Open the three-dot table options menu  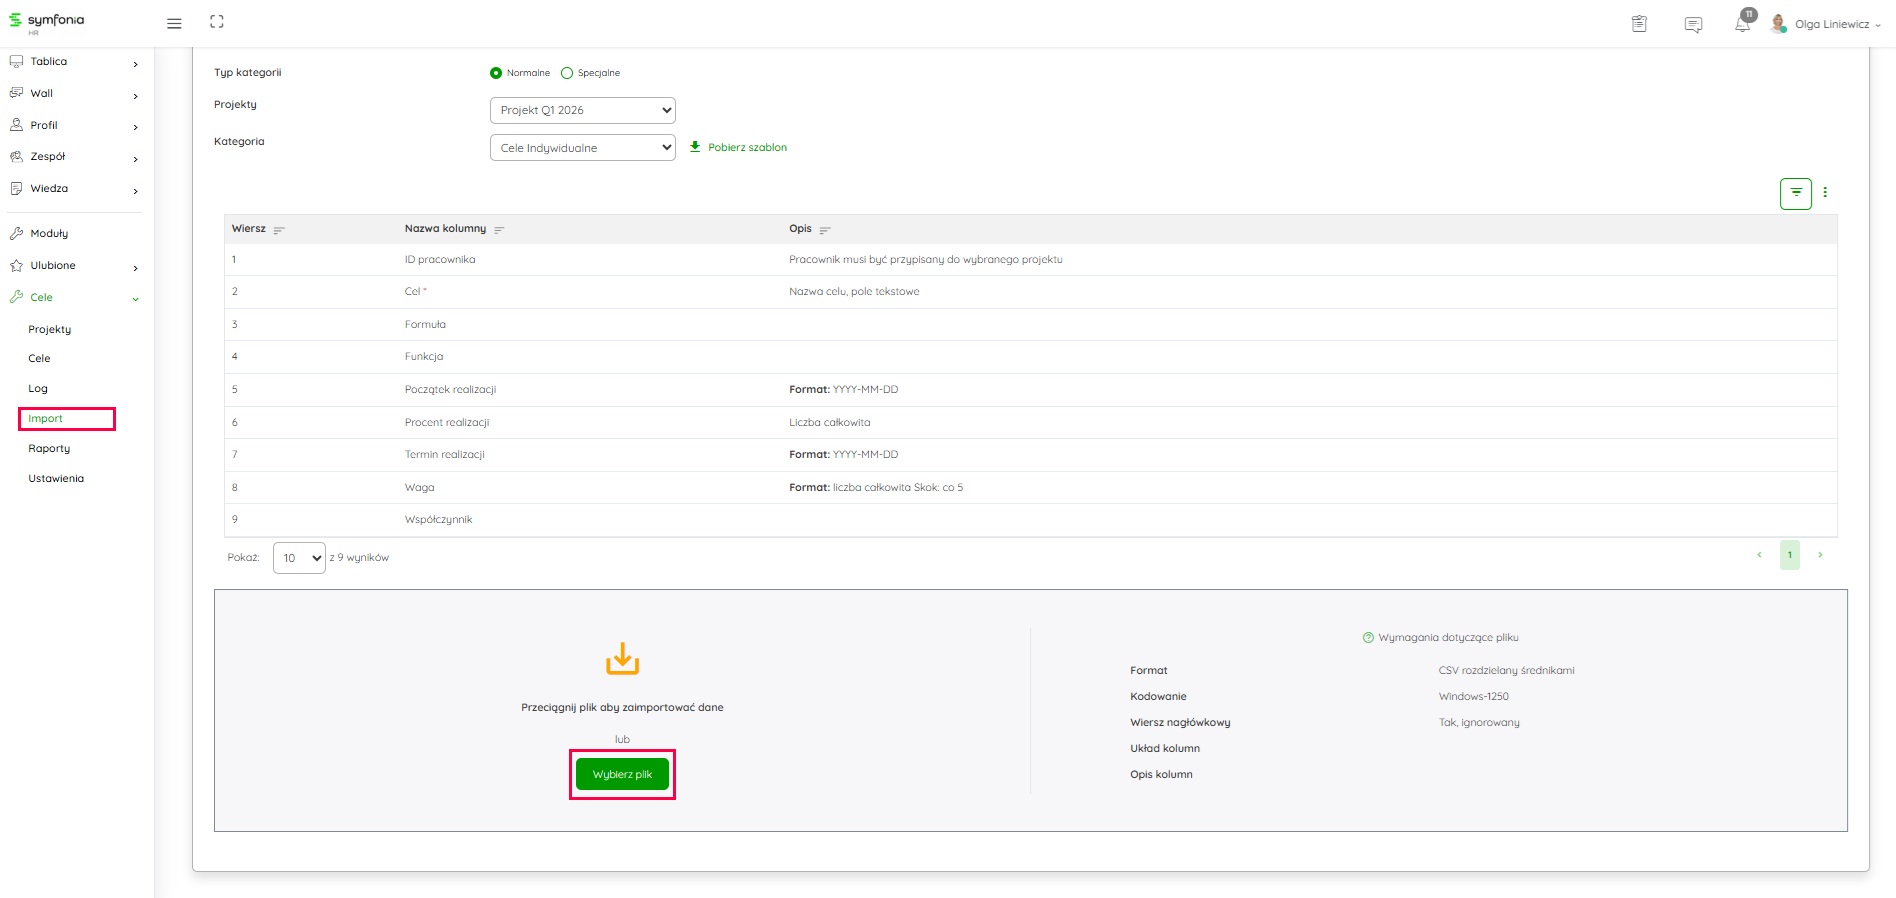pos(1825,193)
